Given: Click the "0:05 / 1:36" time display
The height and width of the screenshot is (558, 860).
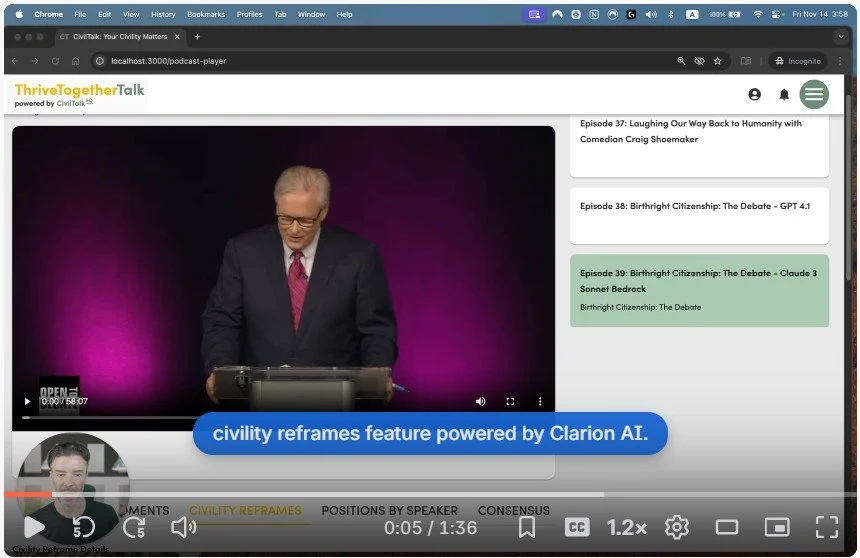Looking at the screenshot, I should point(431,528).
